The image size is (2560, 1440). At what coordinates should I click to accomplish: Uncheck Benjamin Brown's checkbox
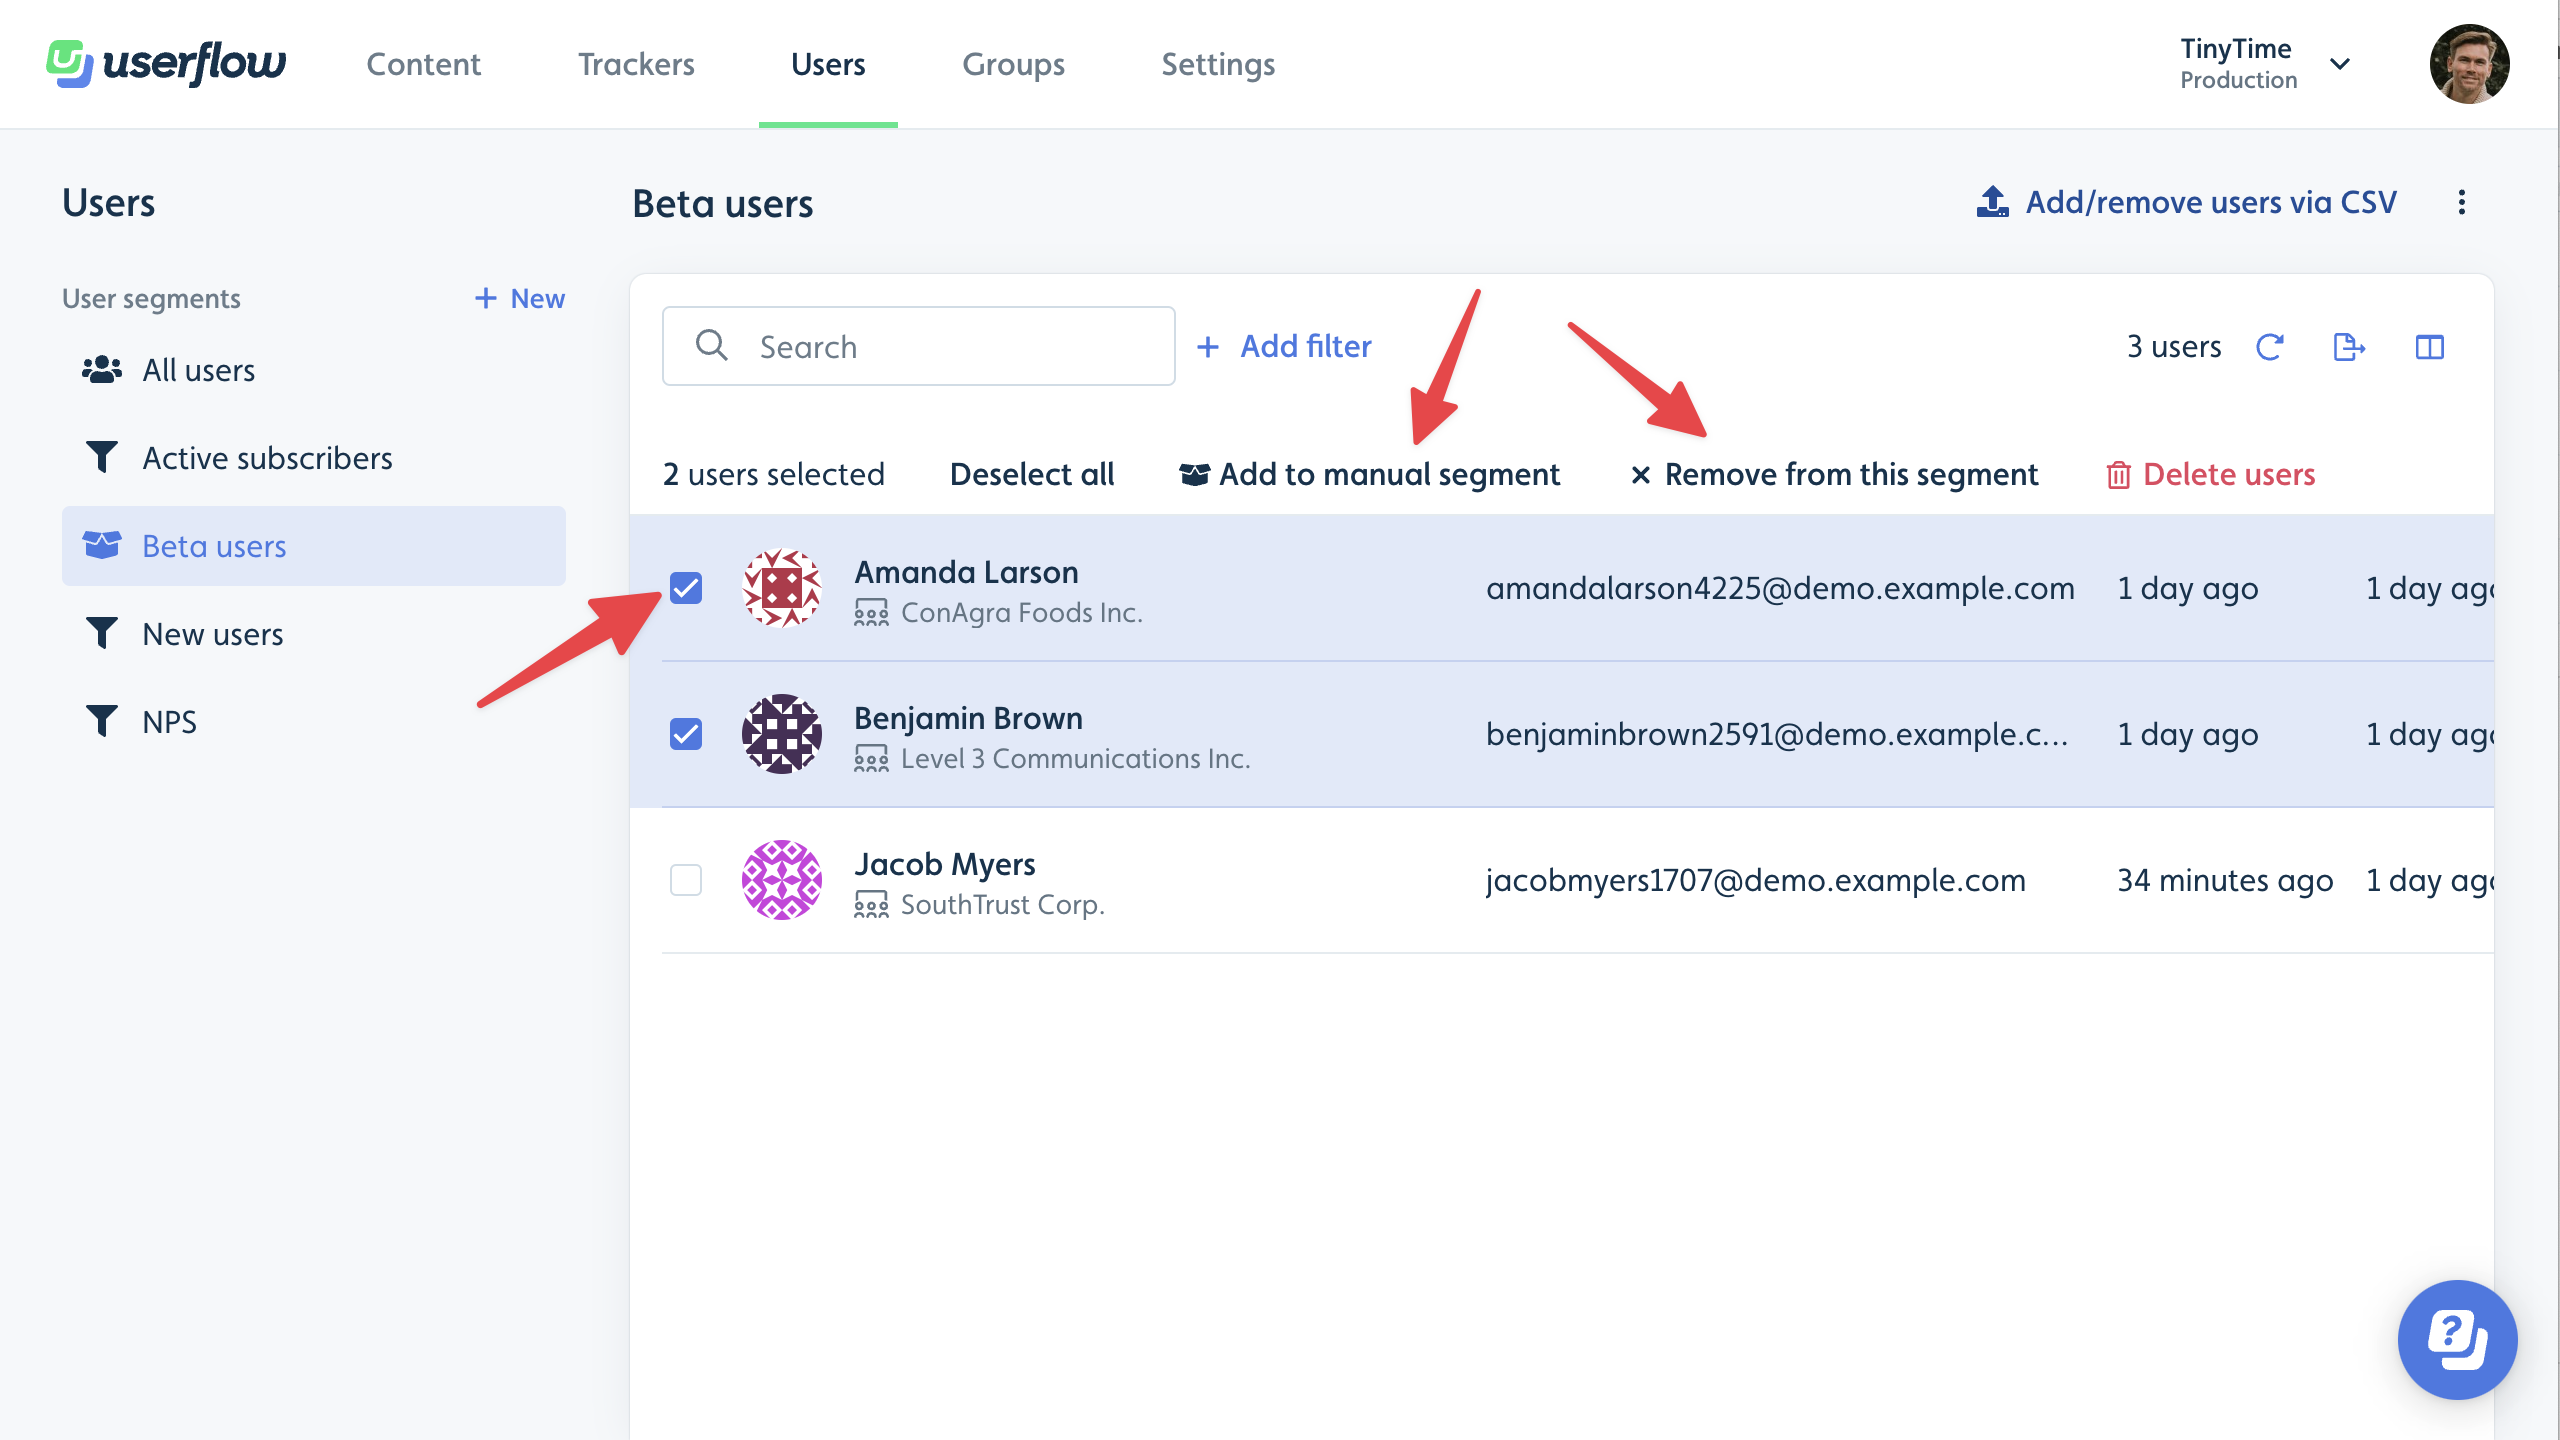pyautogui.click(x=686, y=734)
